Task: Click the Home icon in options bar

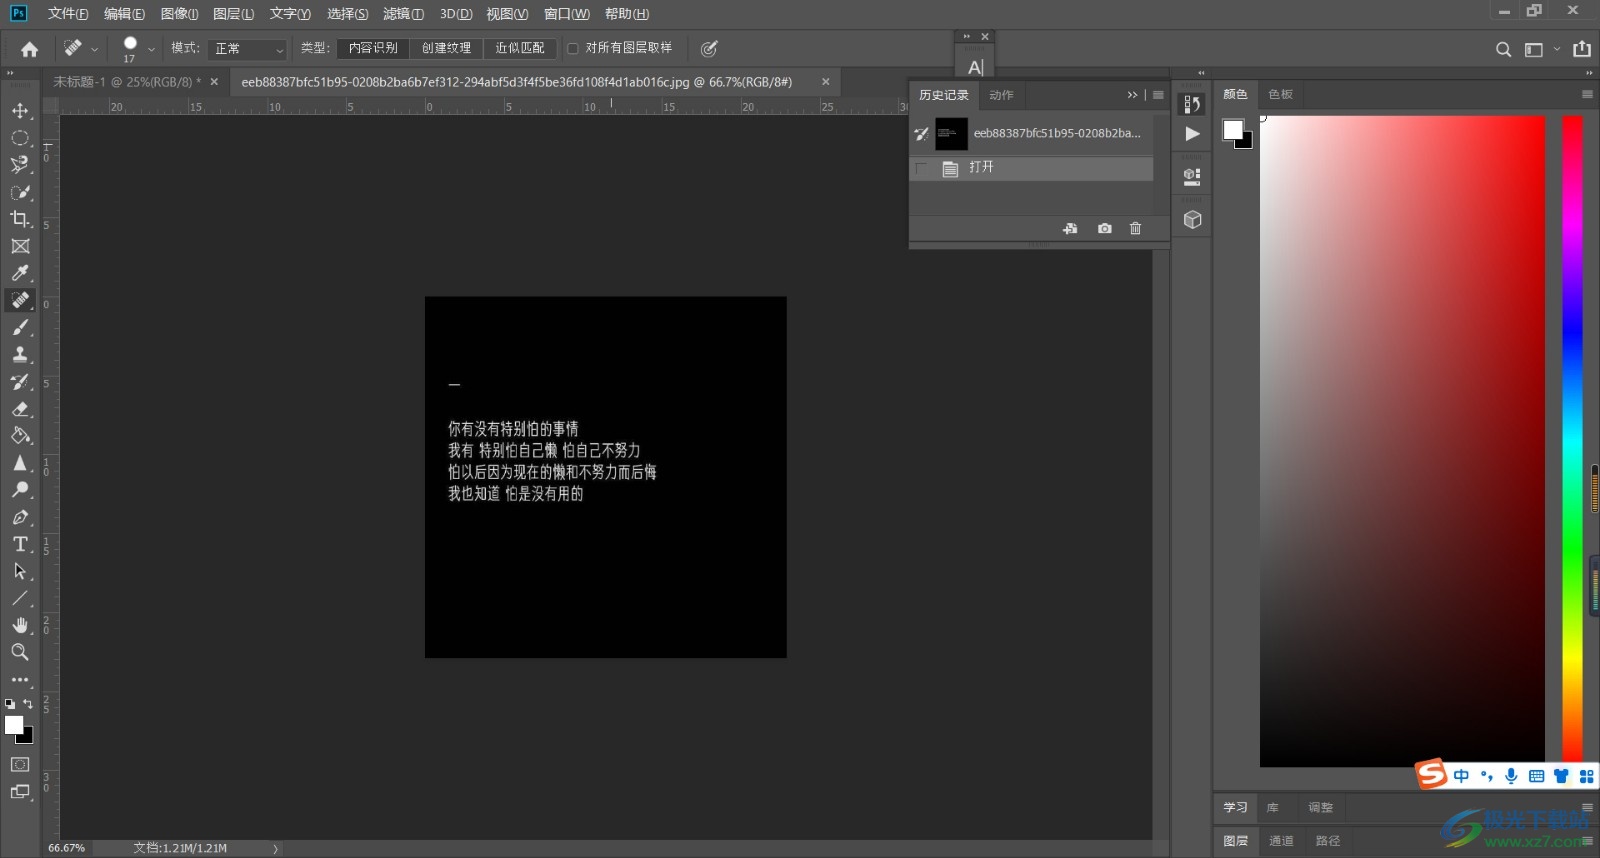Action: (29, 48)
